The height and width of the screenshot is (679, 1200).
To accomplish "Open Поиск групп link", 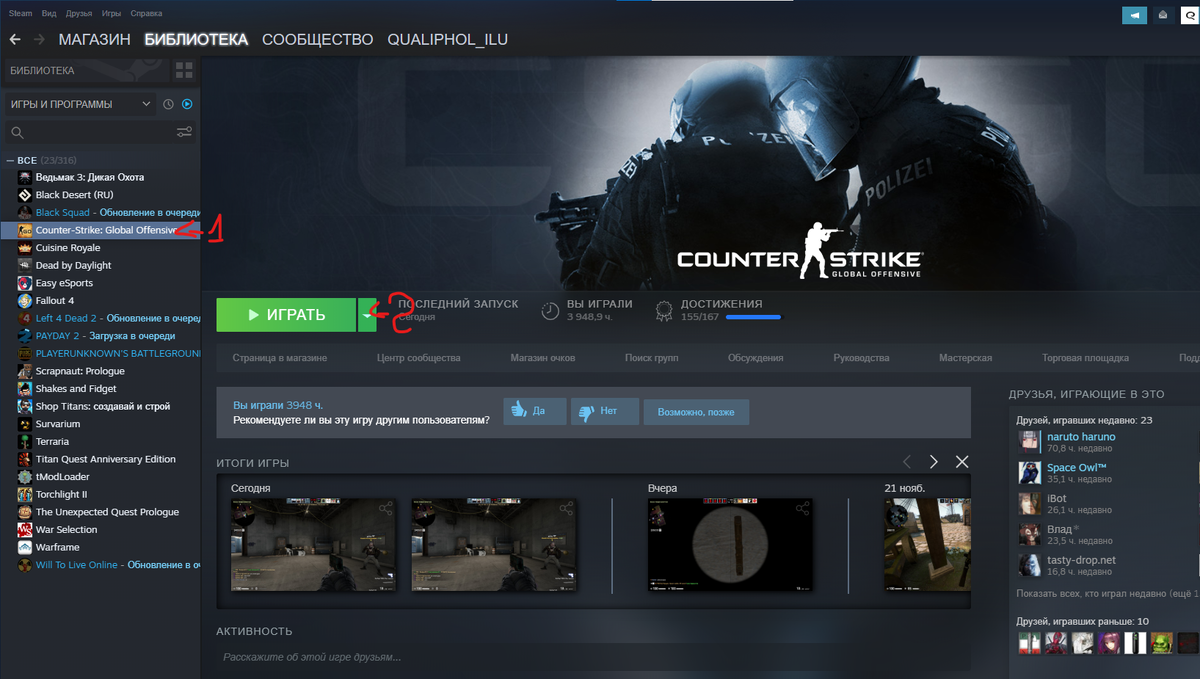I will point(651,358).
